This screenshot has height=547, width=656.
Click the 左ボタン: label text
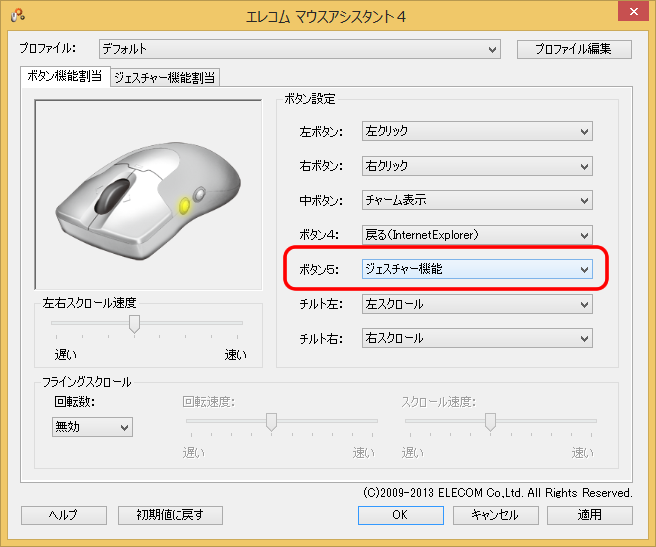(x=321, y=132)
